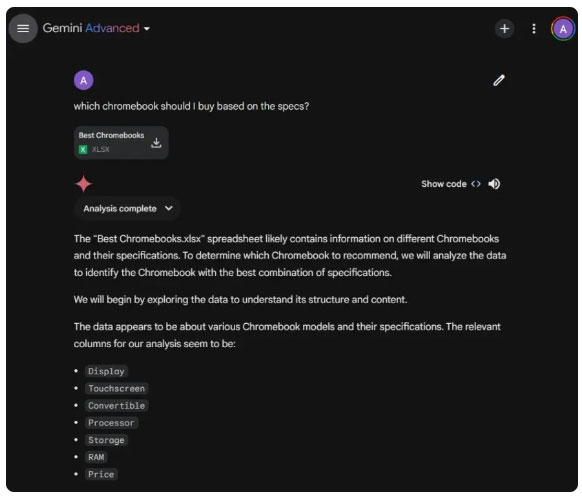This screenshot has width=582, height=498.
Task: Click the Processor column tag
Action: click(x=111, y=423)
